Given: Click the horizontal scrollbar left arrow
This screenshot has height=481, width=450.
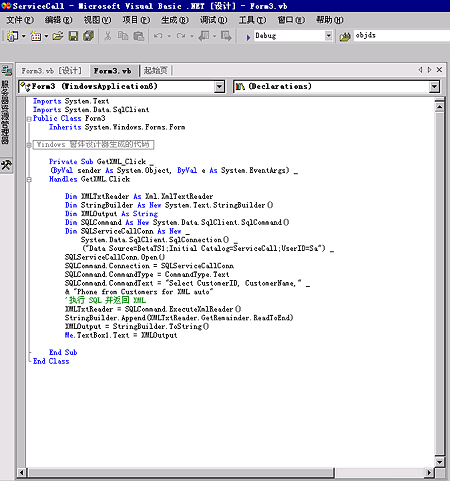Looking at the screenshot, I should point(22,472).
